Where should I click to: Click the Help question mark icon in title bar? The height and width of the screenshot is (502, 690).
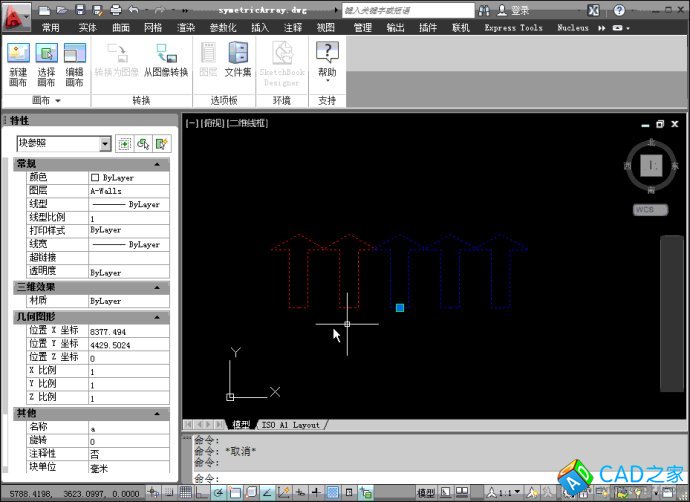pyautogui.click(x=619, y=10)
